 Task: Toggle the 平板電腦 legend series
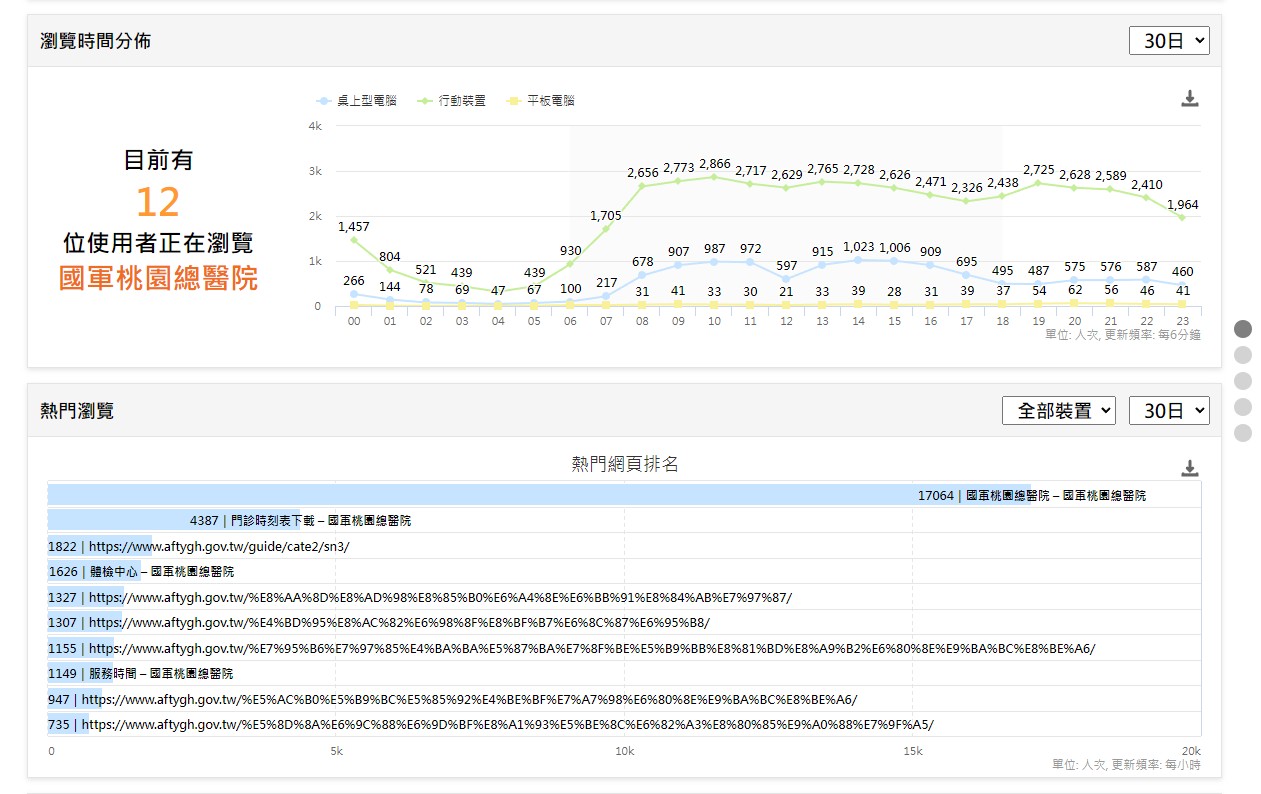click(541, 101)
